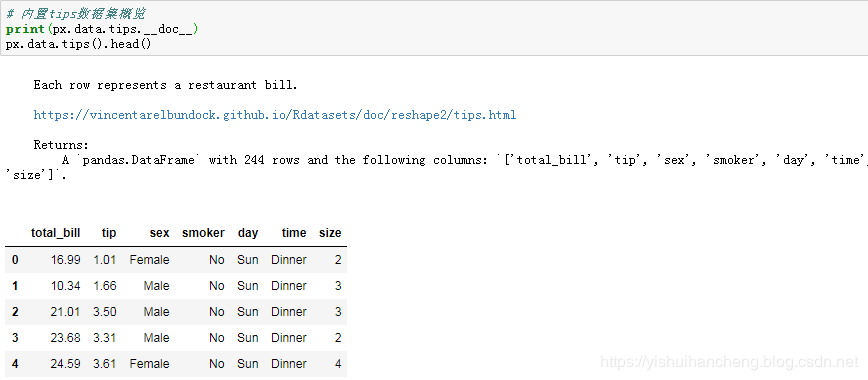The width and height of the screenshot is (868, 380).
Task: Click size value 4 in last row
Action: [338, 364]
